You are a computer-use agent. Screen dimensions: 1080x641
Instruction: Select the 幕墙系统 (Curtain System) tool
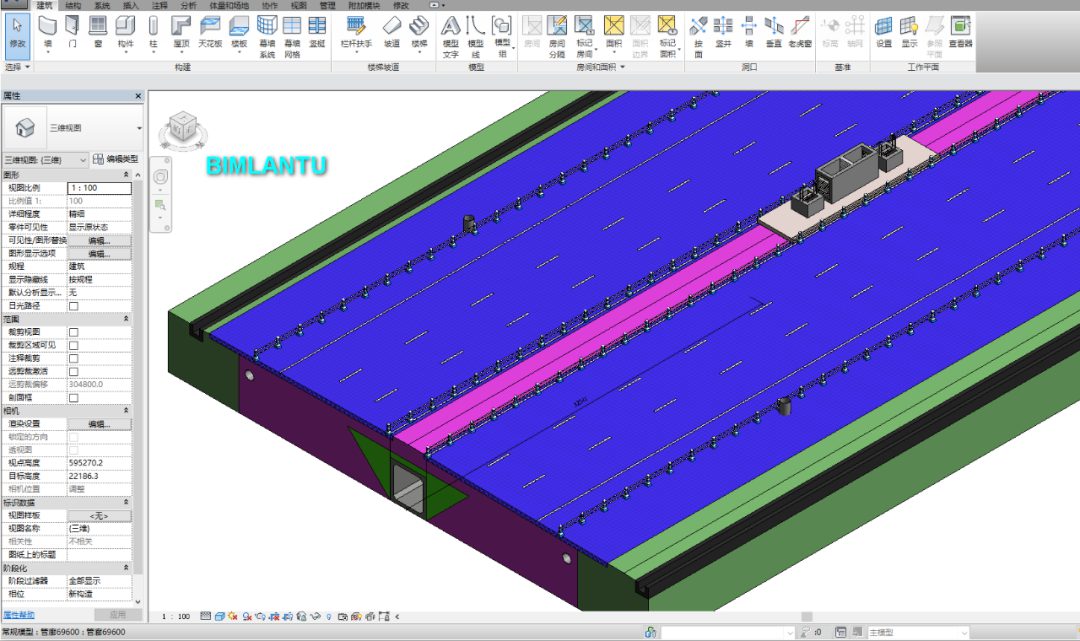tap(267, 36)
